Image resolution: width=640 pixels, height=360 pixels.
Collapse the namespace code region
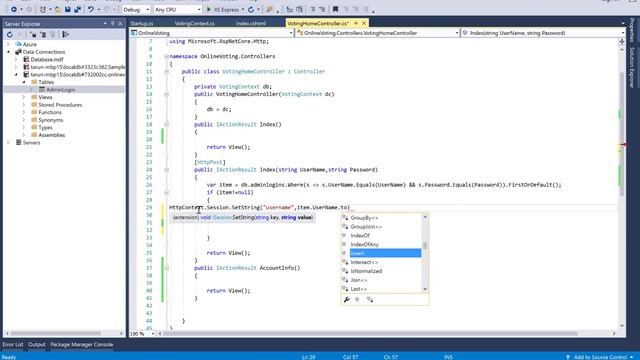tap(166, 56)
